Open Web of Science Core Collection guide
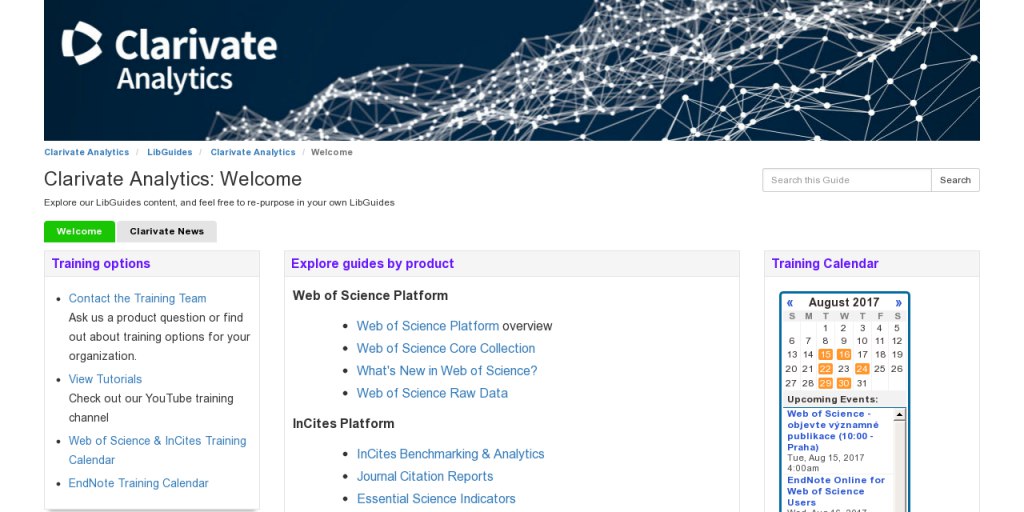 445,348
